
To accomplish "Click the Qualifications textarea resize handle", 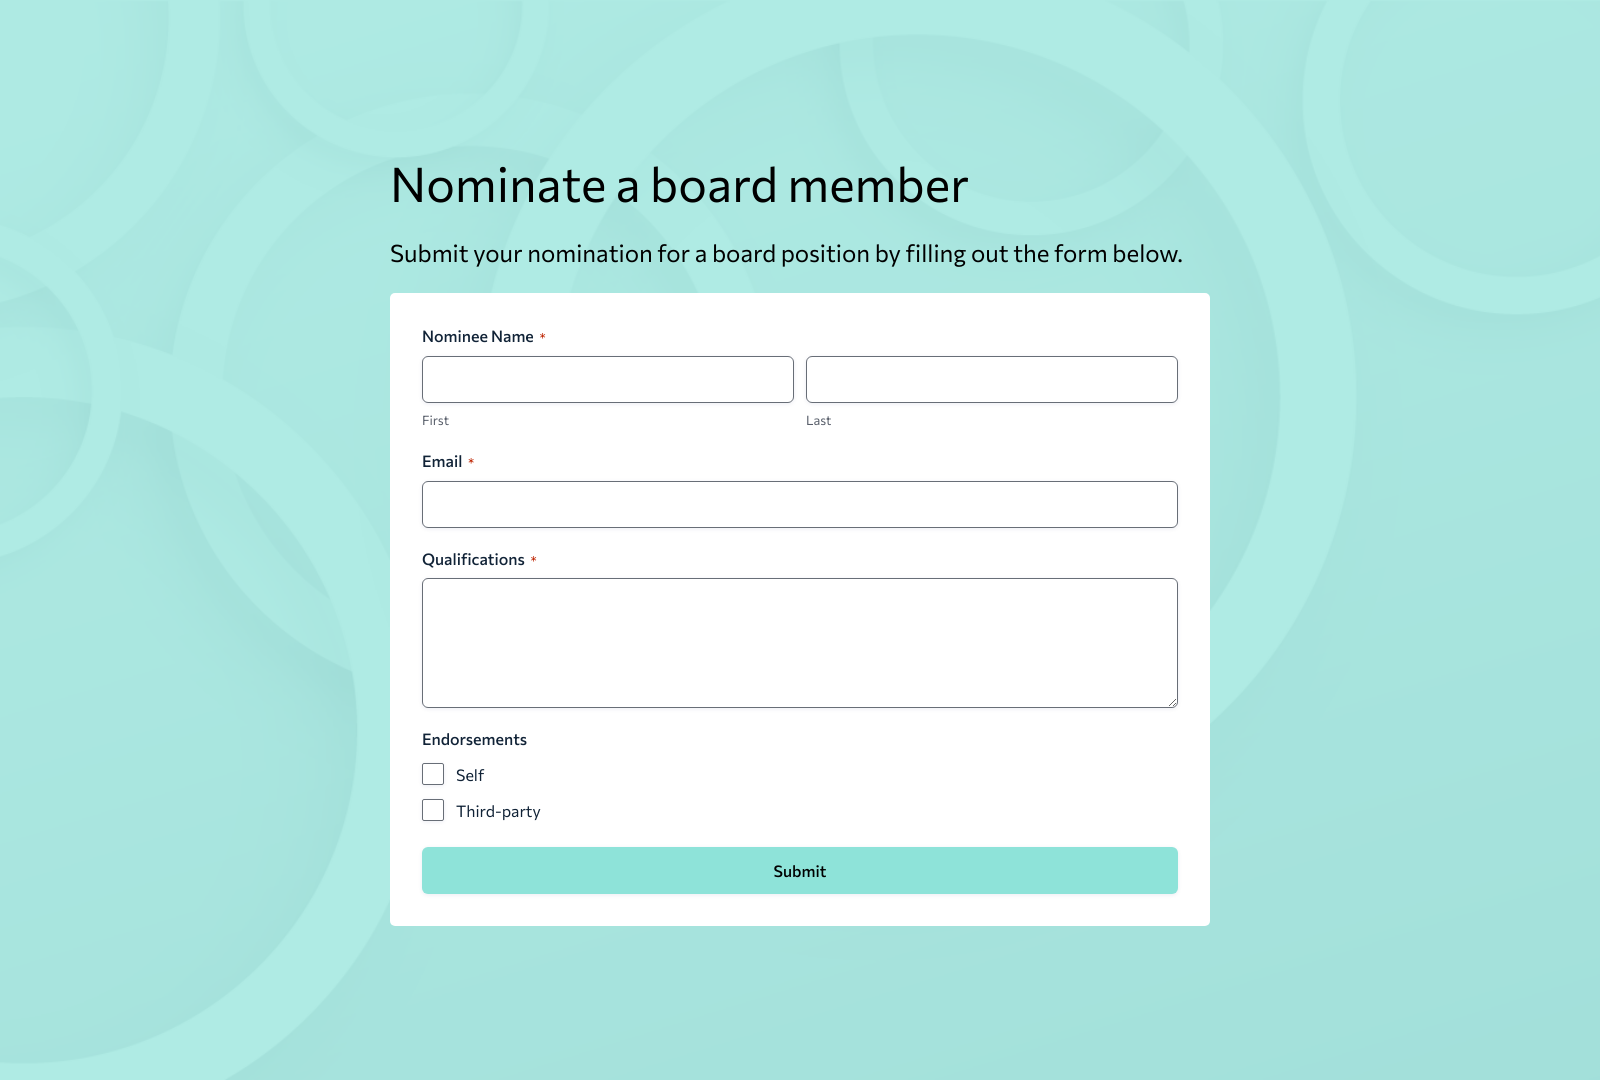I will click(1172, 702).
